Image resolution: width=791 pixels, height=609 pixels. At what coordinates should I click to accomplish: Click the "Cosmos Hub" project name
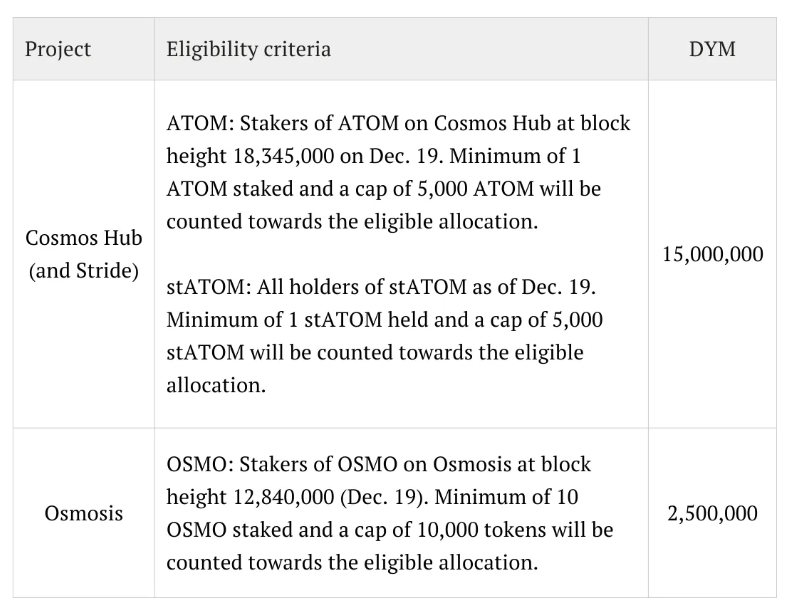point(84,239)
